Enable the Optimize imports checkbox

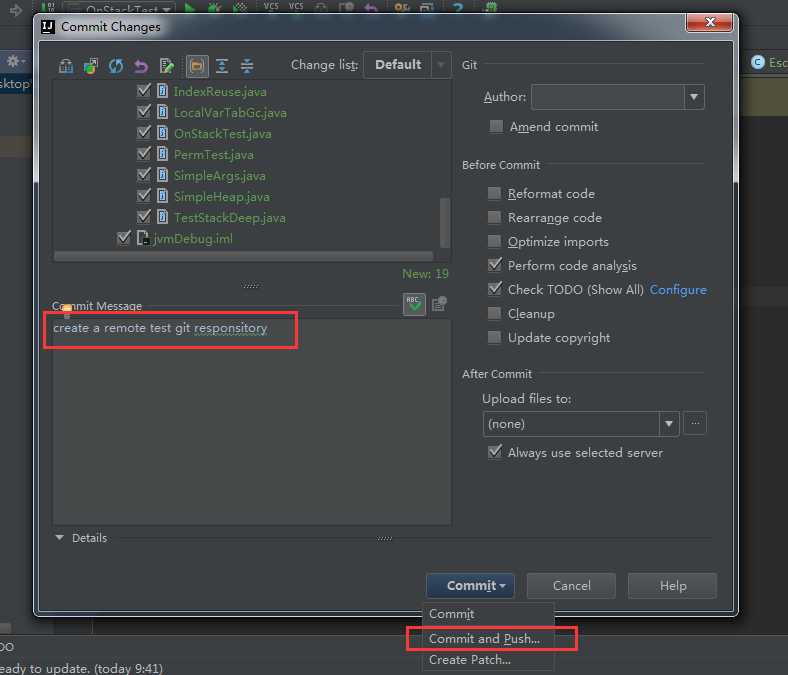[x=495, y=241]
